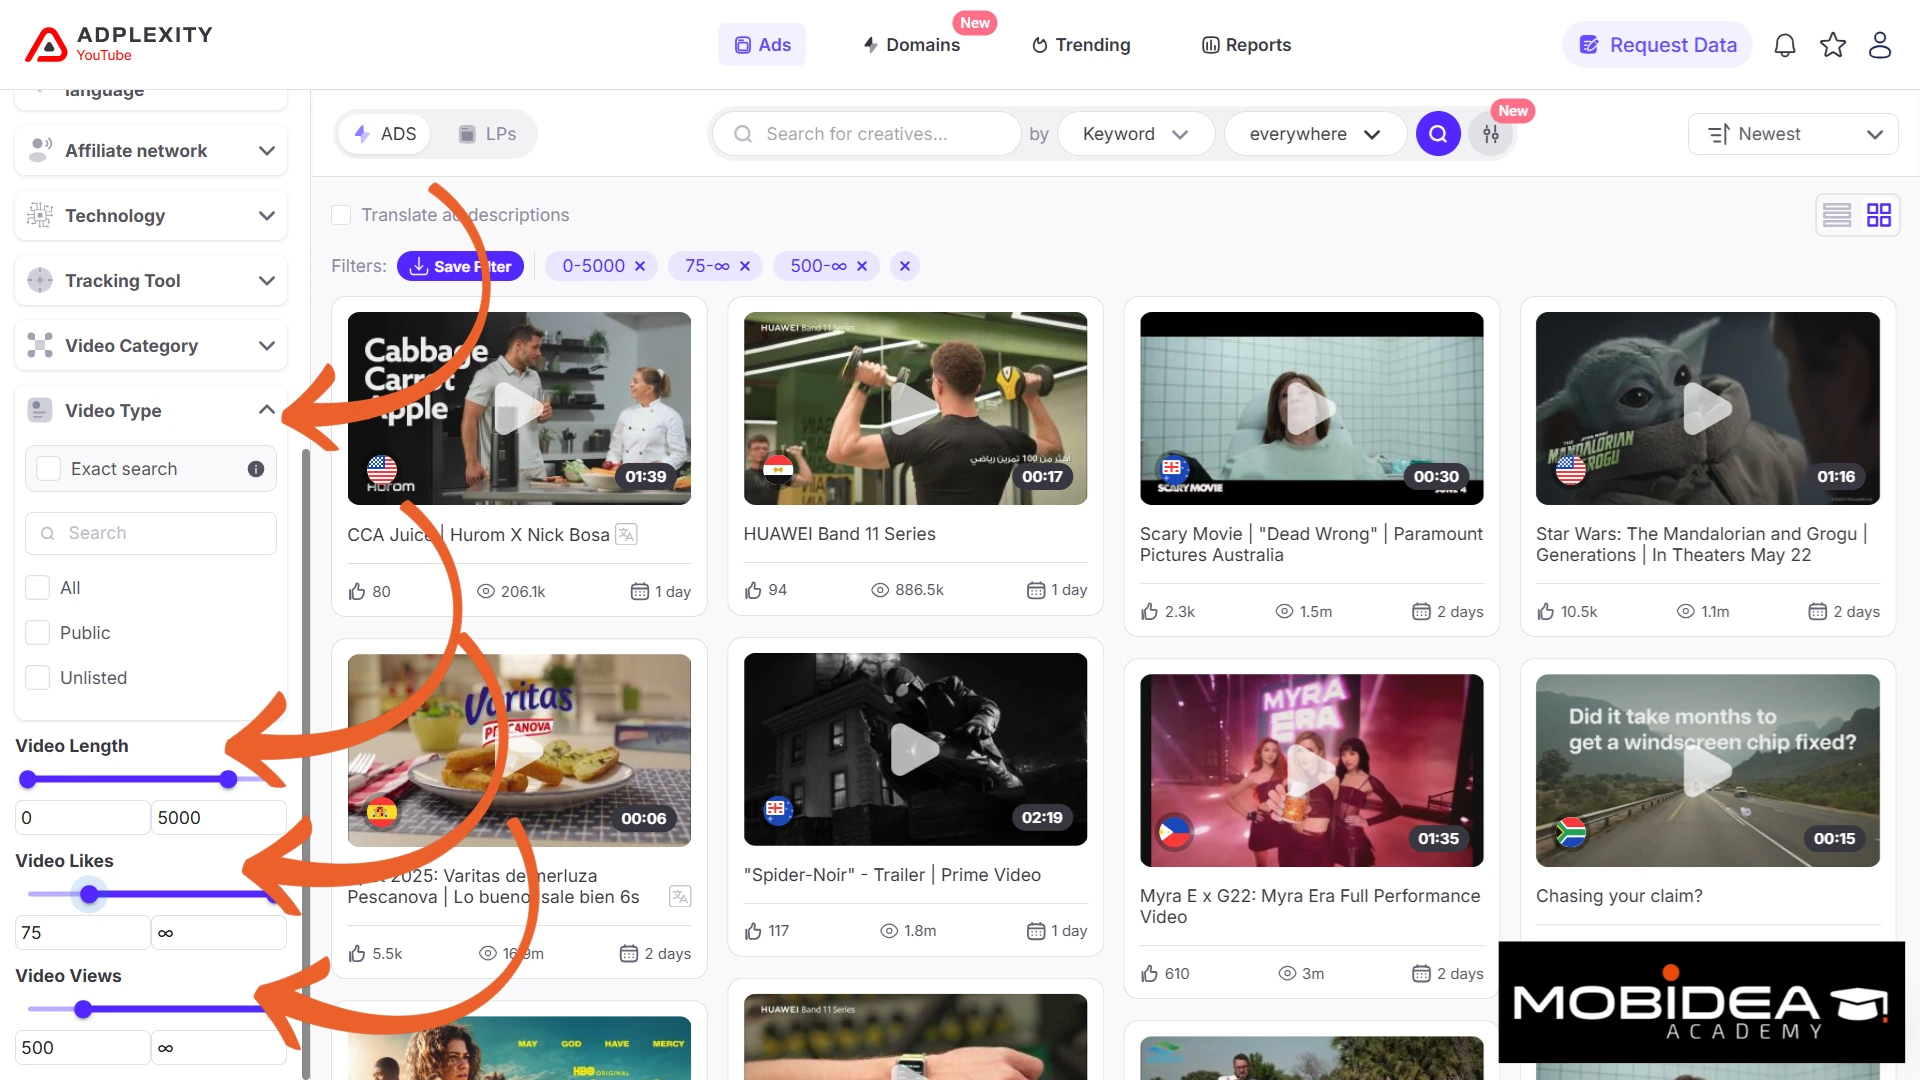Expand the Affiliate network filter
This screenshot has height=1080, width=1920.
(x=151, y=151)
